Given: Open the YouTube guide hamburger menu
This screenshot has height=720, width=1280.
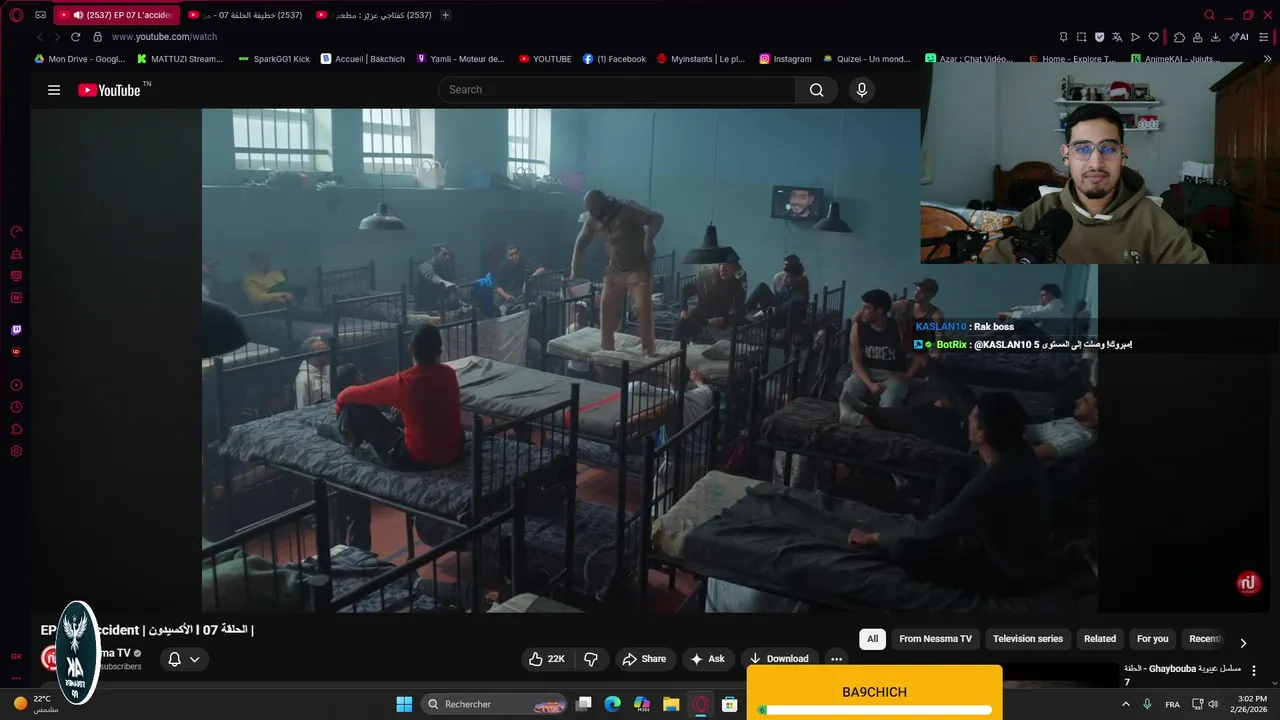Looking at the screenshot, I should pos(54,90).
